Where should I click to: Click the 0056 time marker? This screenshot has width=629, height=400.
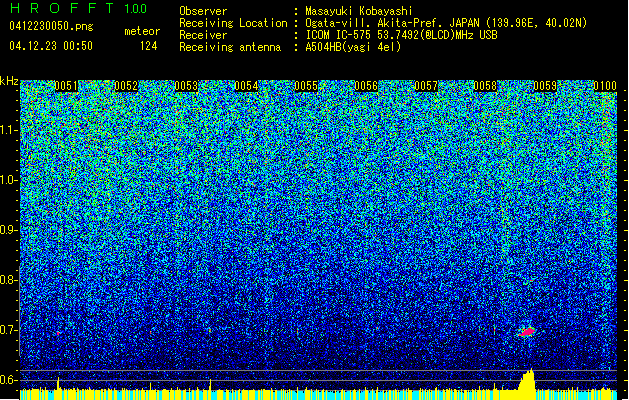366,86
